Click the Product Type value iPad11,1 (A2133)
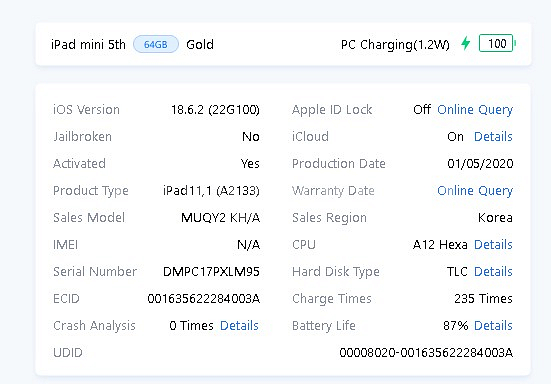551x384 pixels. tap(211, 191)
